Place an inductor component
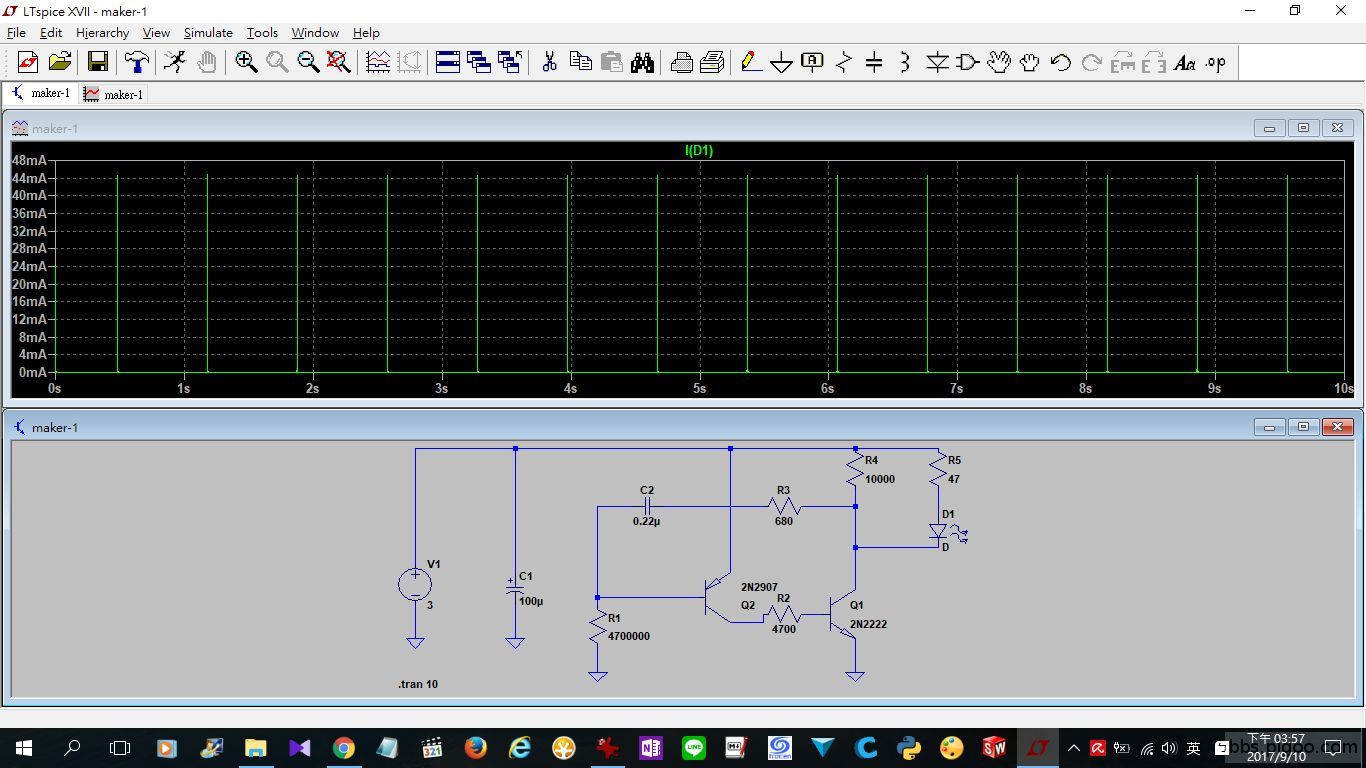Image resolution: width=1366 pixels, height=768 pixels. point(905,62)
